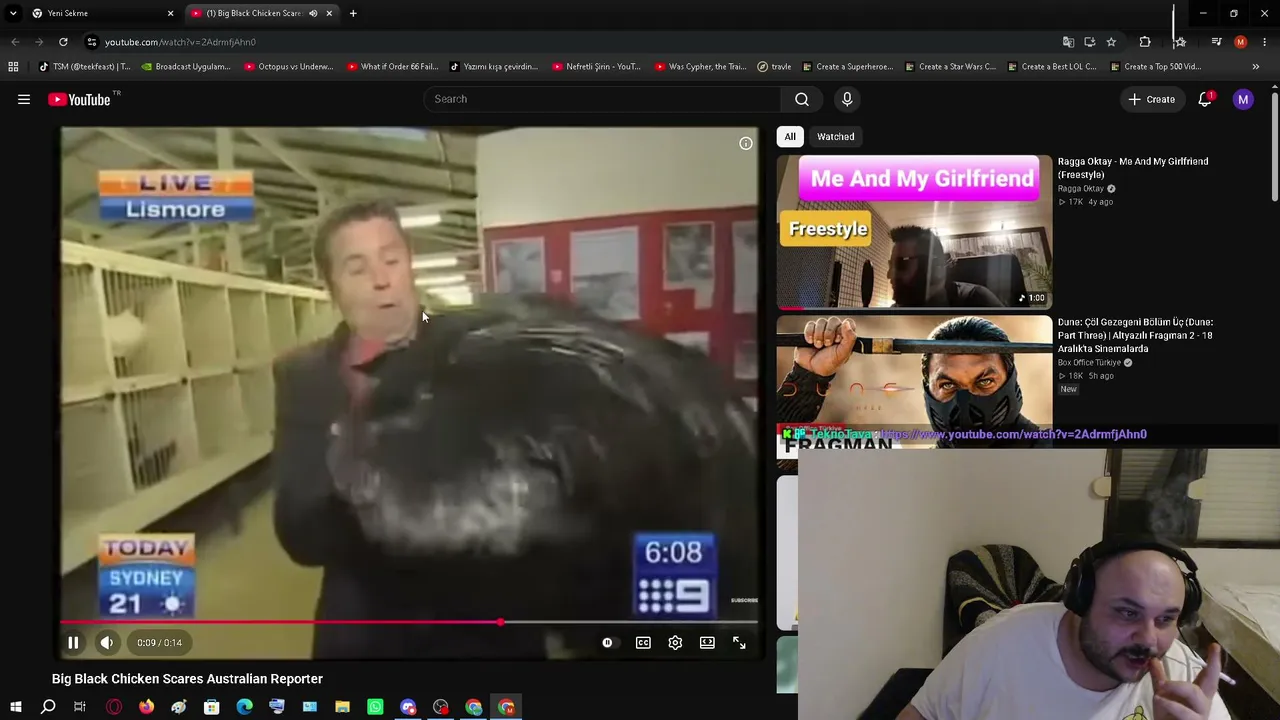Viewport: 1280px width, 720px height.
Task: Open the TSM (@teekfeast) bookmark
Action: 84,67
